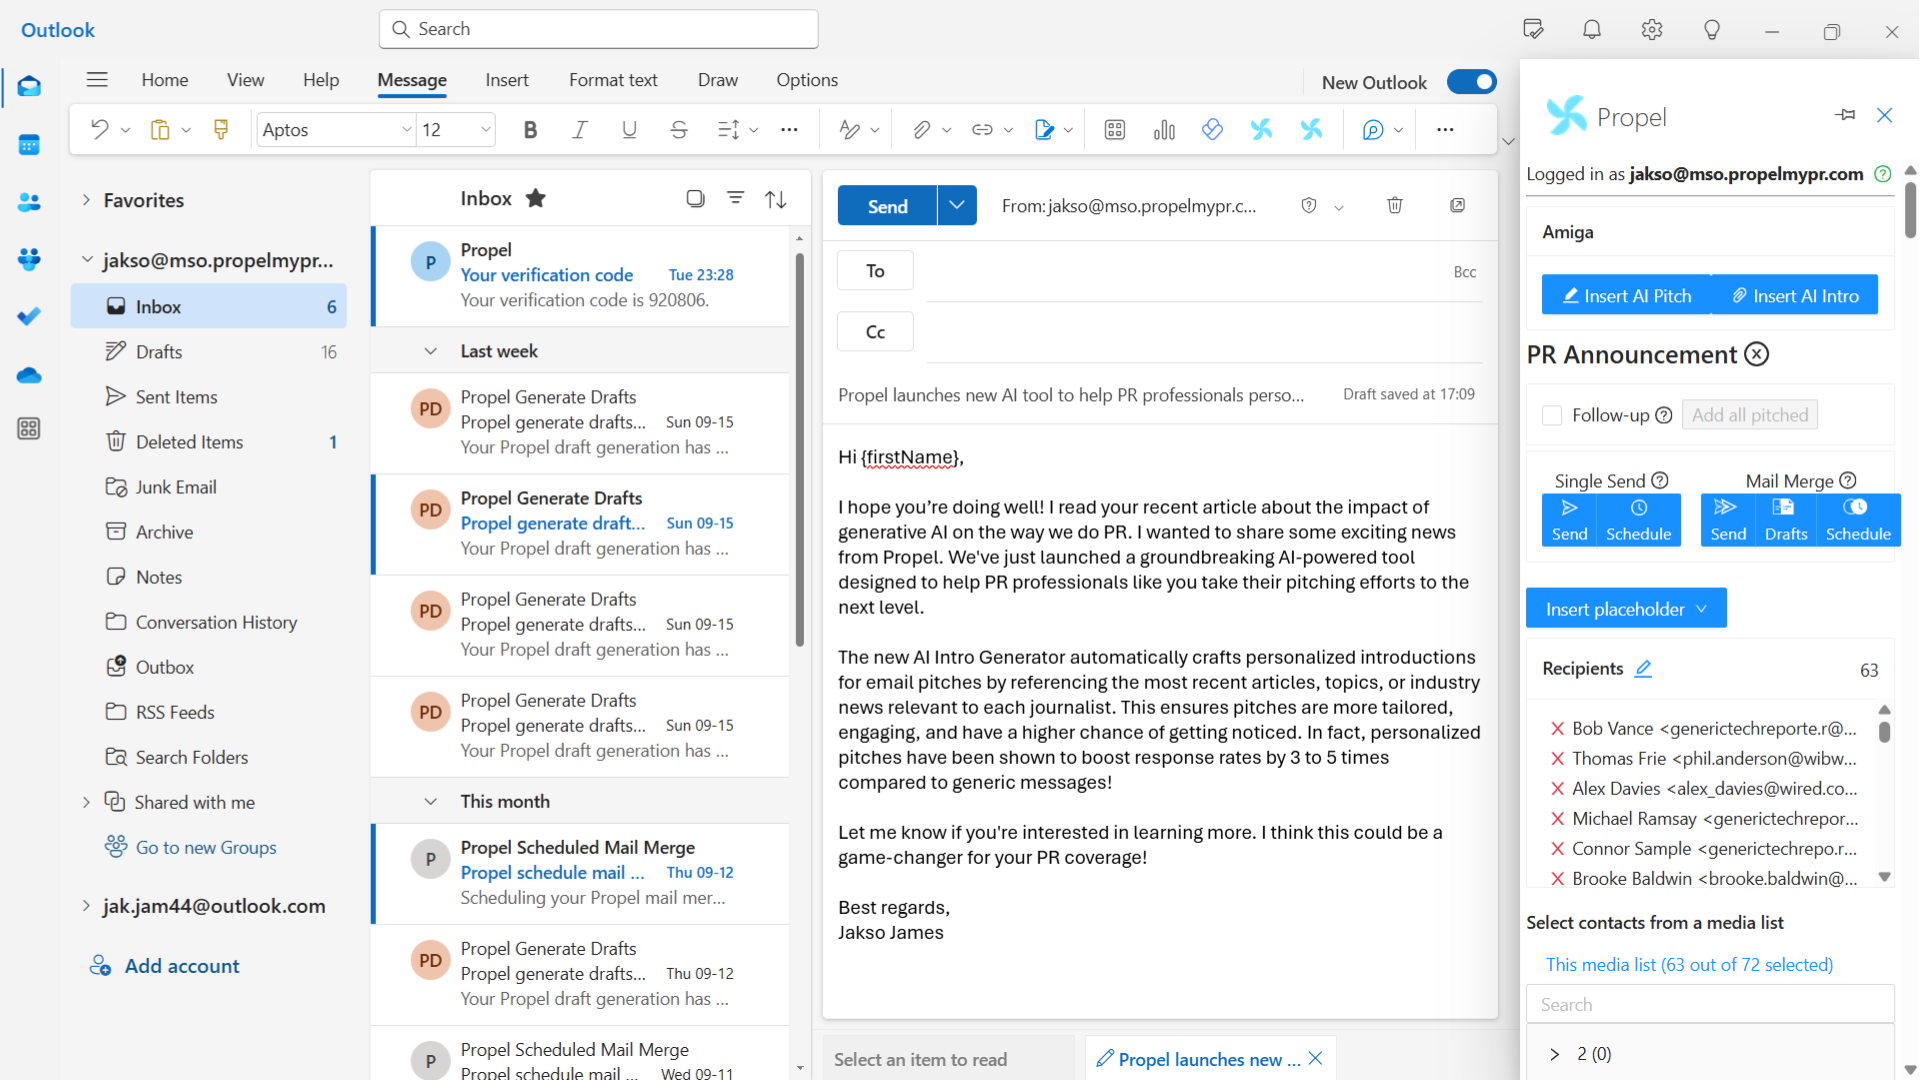Open the People icon in left rail
Screen dimensions: 1920x1080
tap(29, 202)
